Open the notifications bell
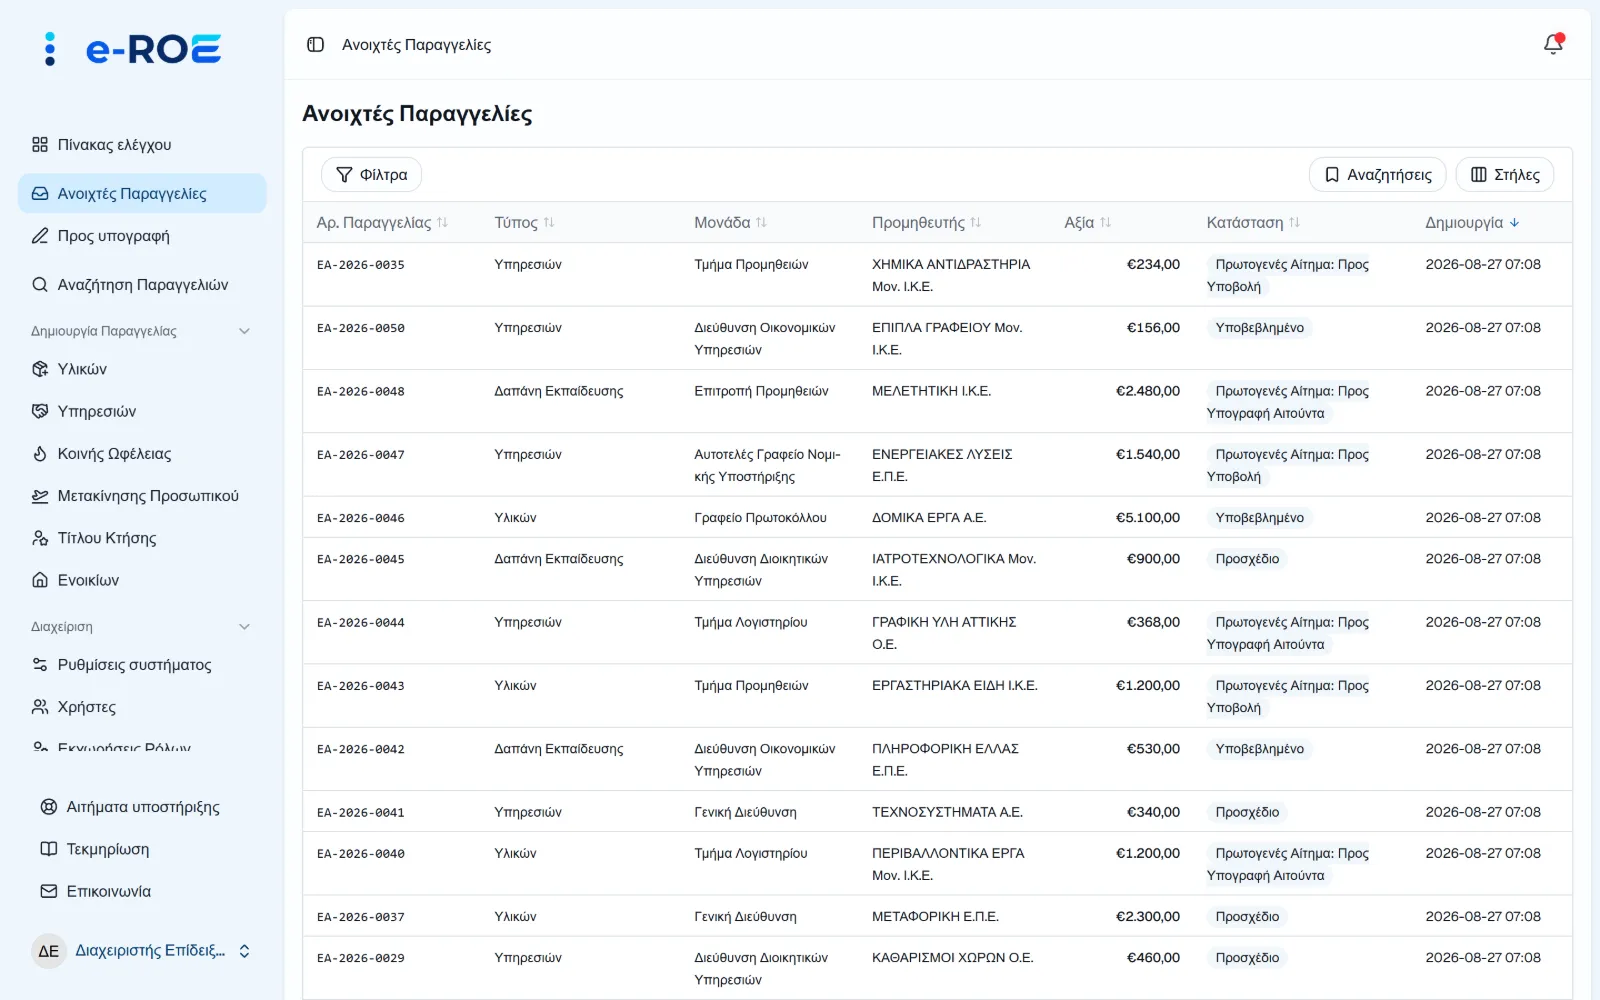 [1553, 44]
